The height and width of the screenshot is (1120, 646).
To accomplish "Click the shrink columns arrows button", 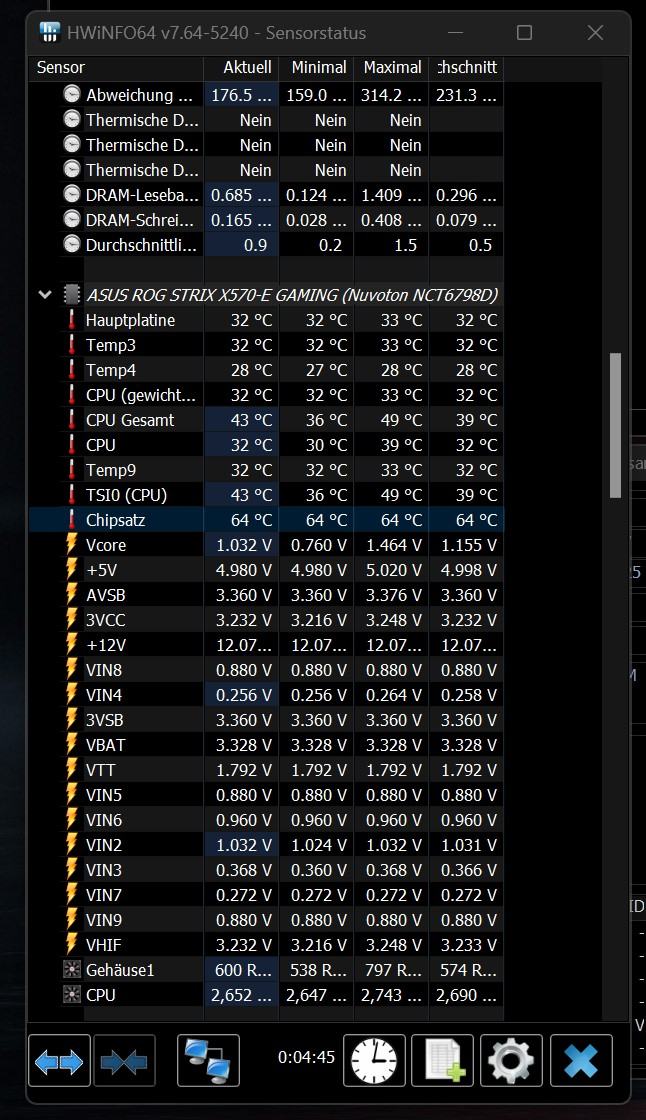I will (x=124, y=1061).
